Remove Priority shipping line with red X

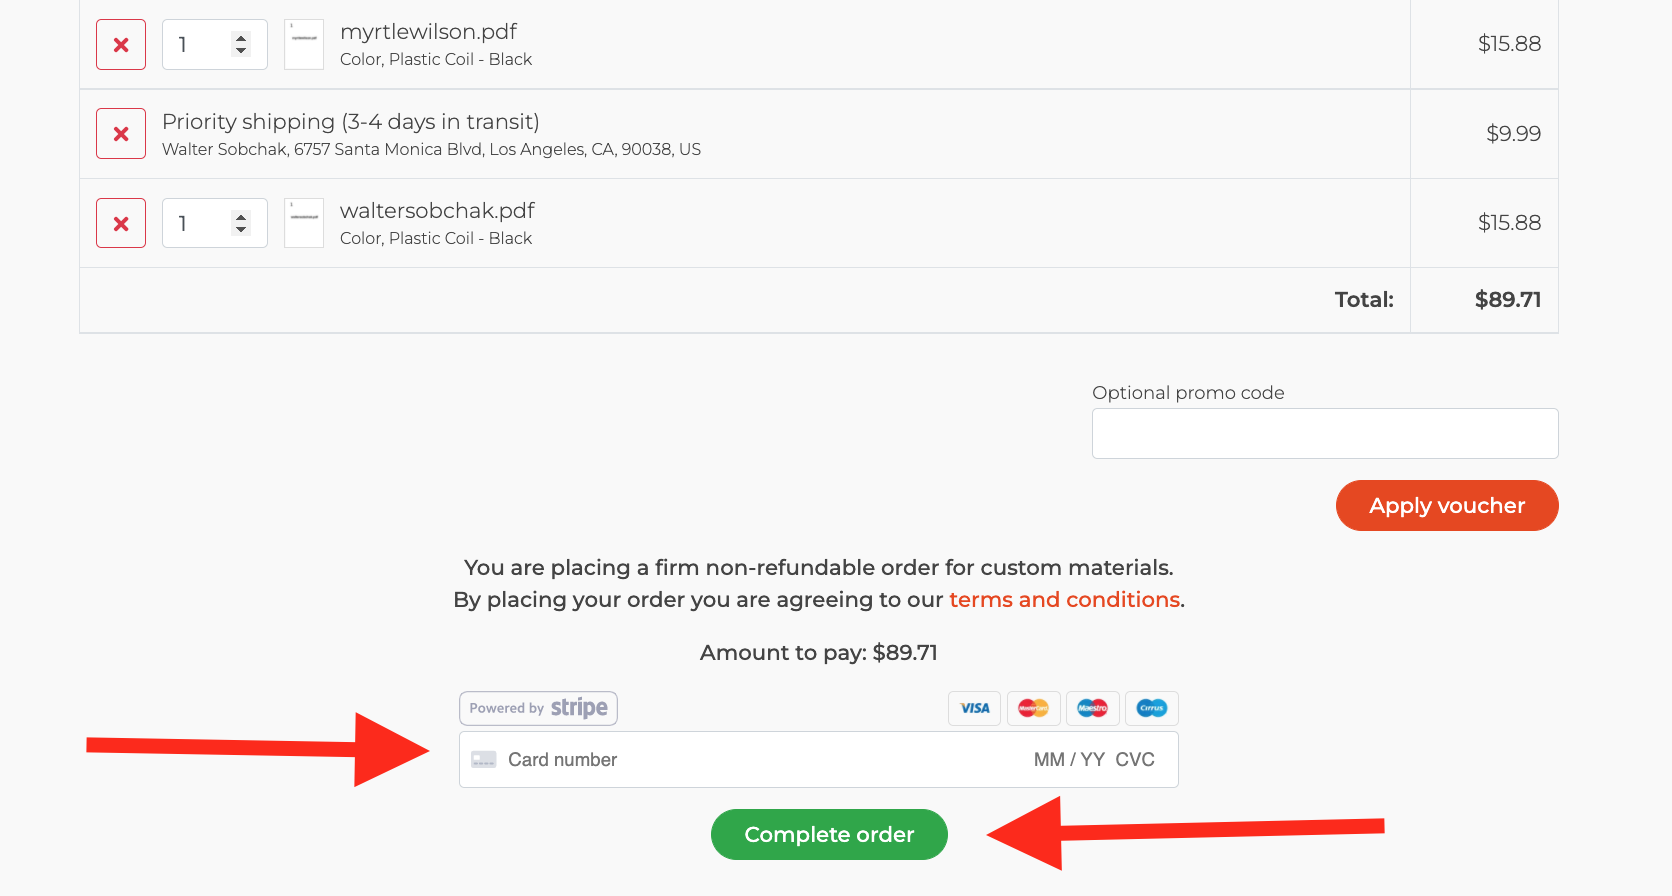(121, 134)
